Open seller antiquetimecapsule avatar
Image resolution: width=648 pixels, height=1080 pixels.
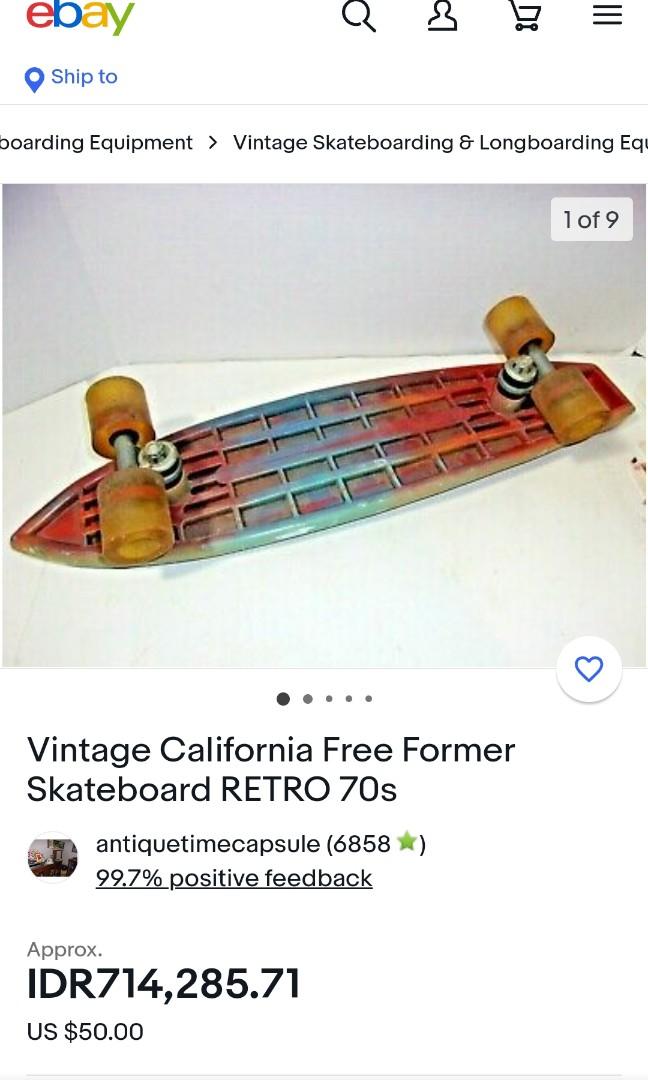53,858
